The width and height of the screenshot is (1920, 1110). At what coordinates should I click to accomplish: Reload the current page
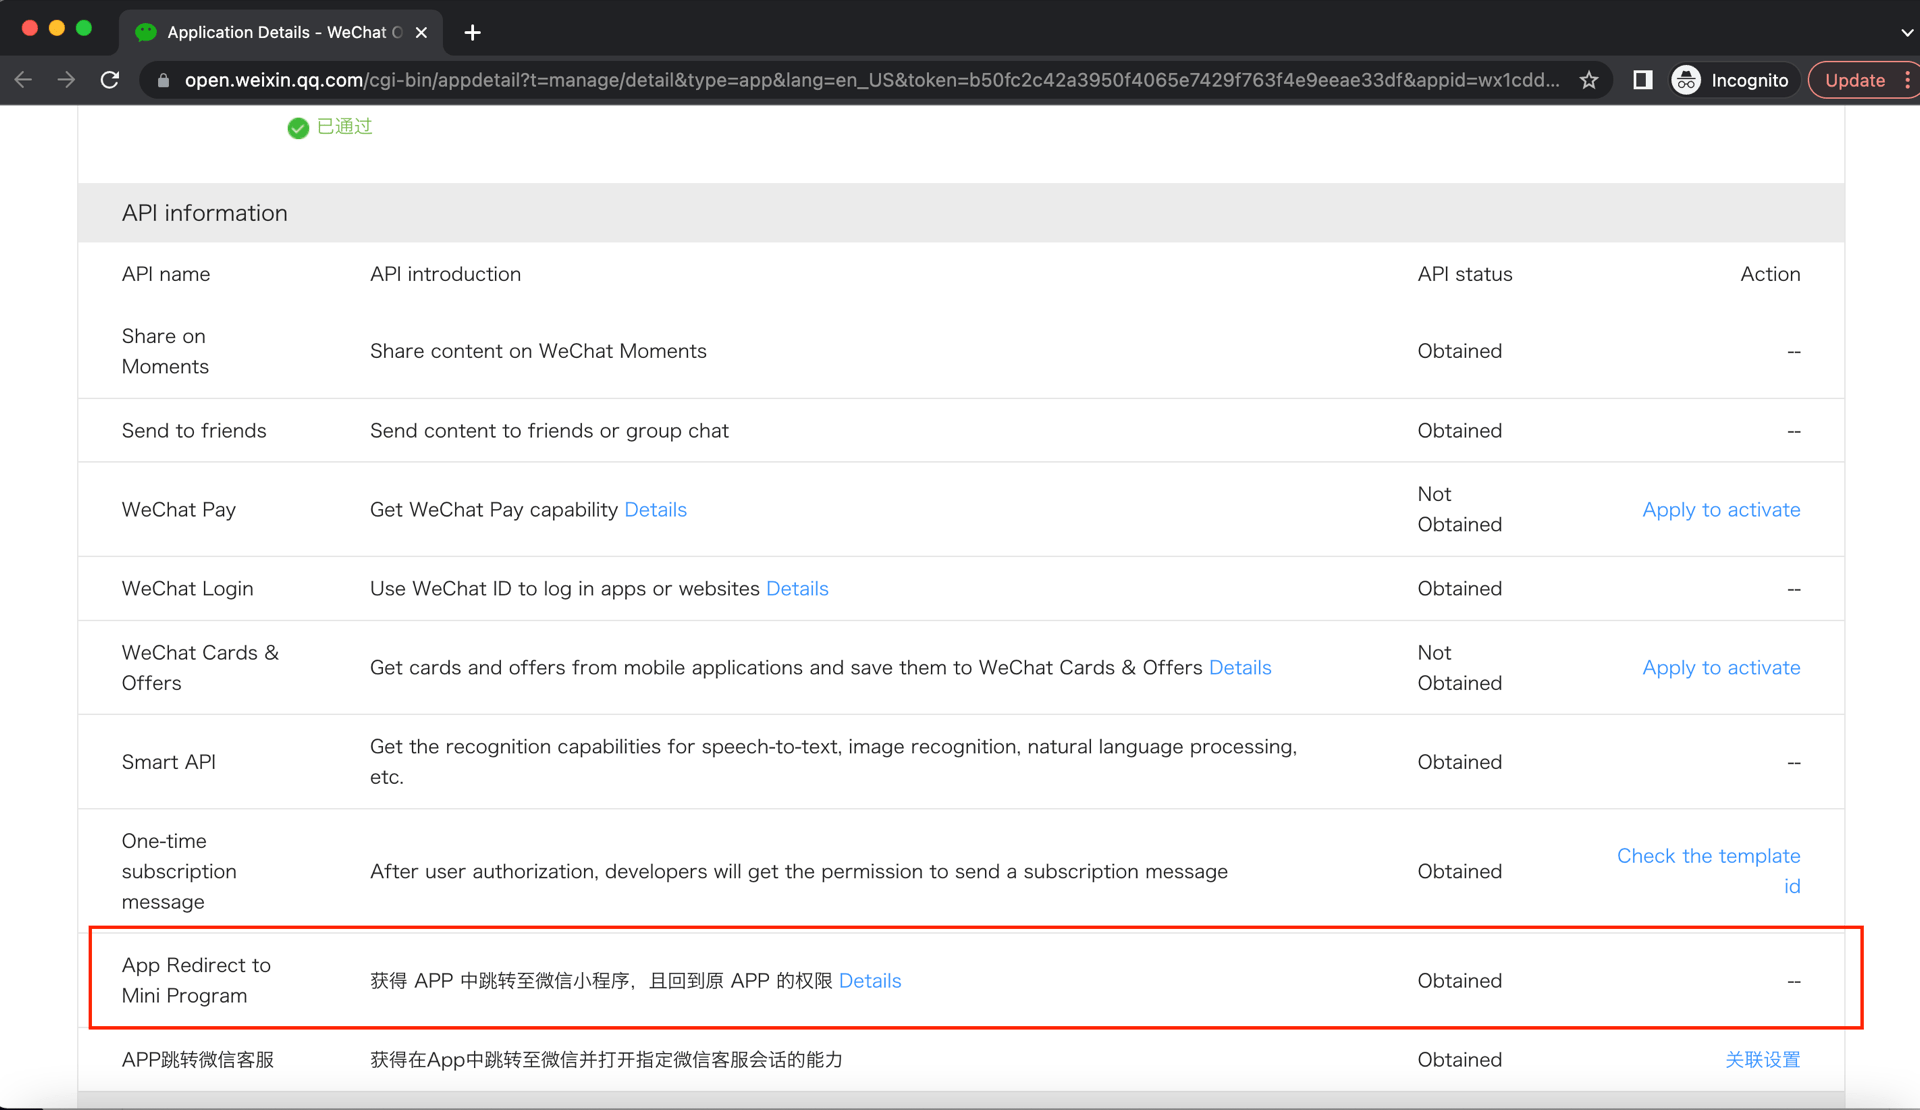[x=110, y=80]
